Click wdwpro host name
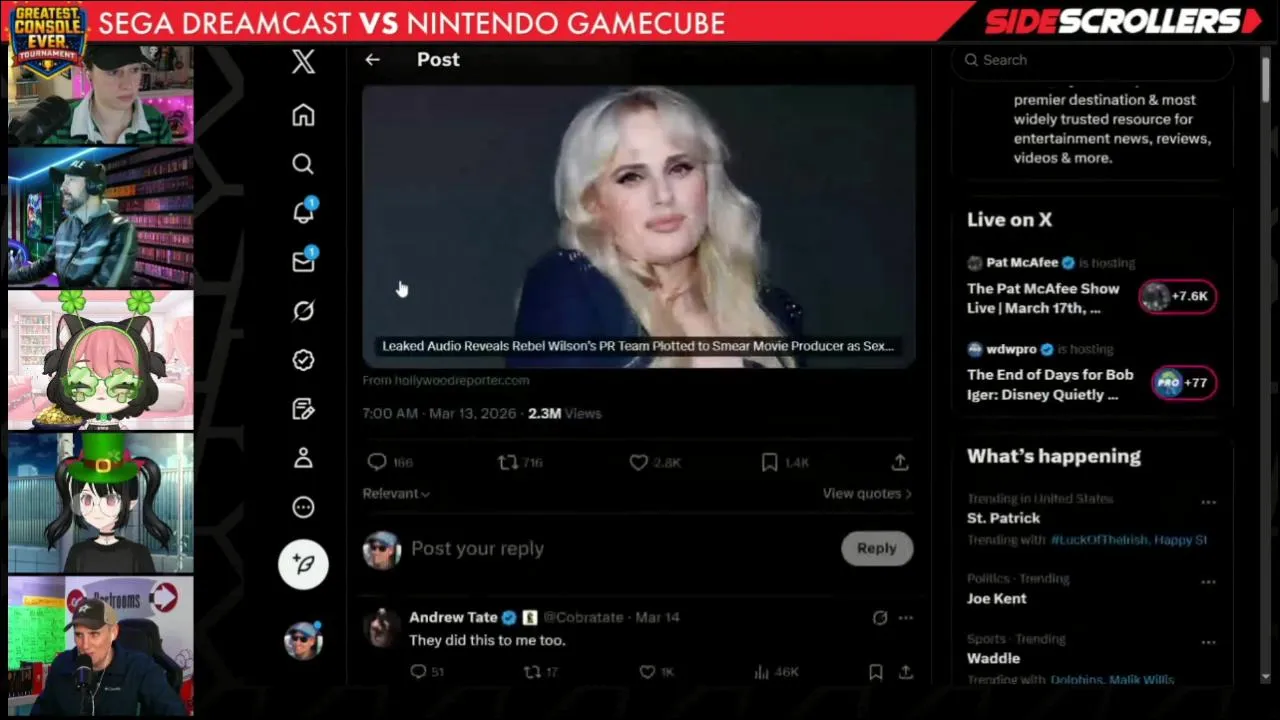 coord(1012,349)
